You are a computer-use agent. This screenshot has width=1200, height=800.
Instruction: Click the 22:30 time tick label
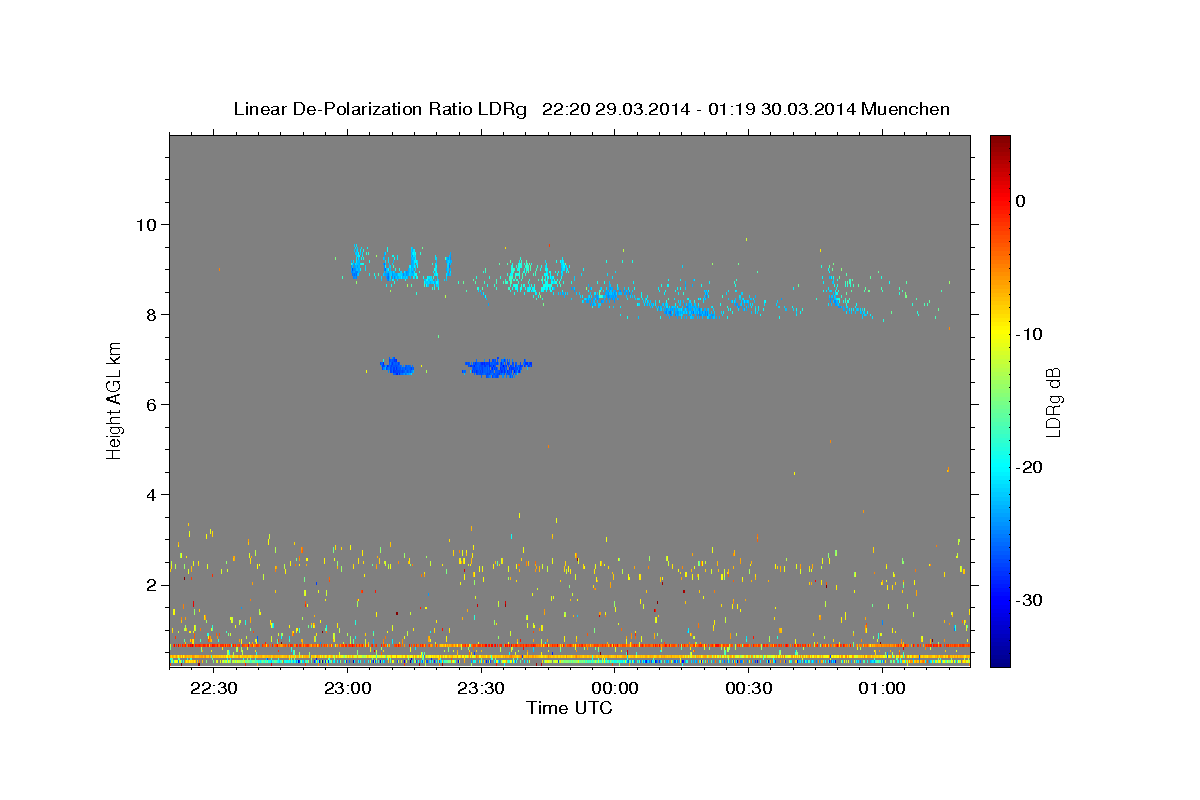(x=214, y=689)
